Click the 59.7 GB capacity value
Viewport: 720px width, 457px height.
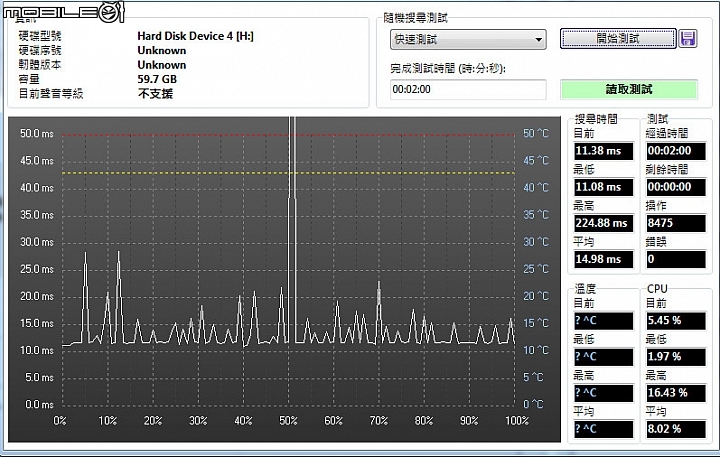click(157, 79)
